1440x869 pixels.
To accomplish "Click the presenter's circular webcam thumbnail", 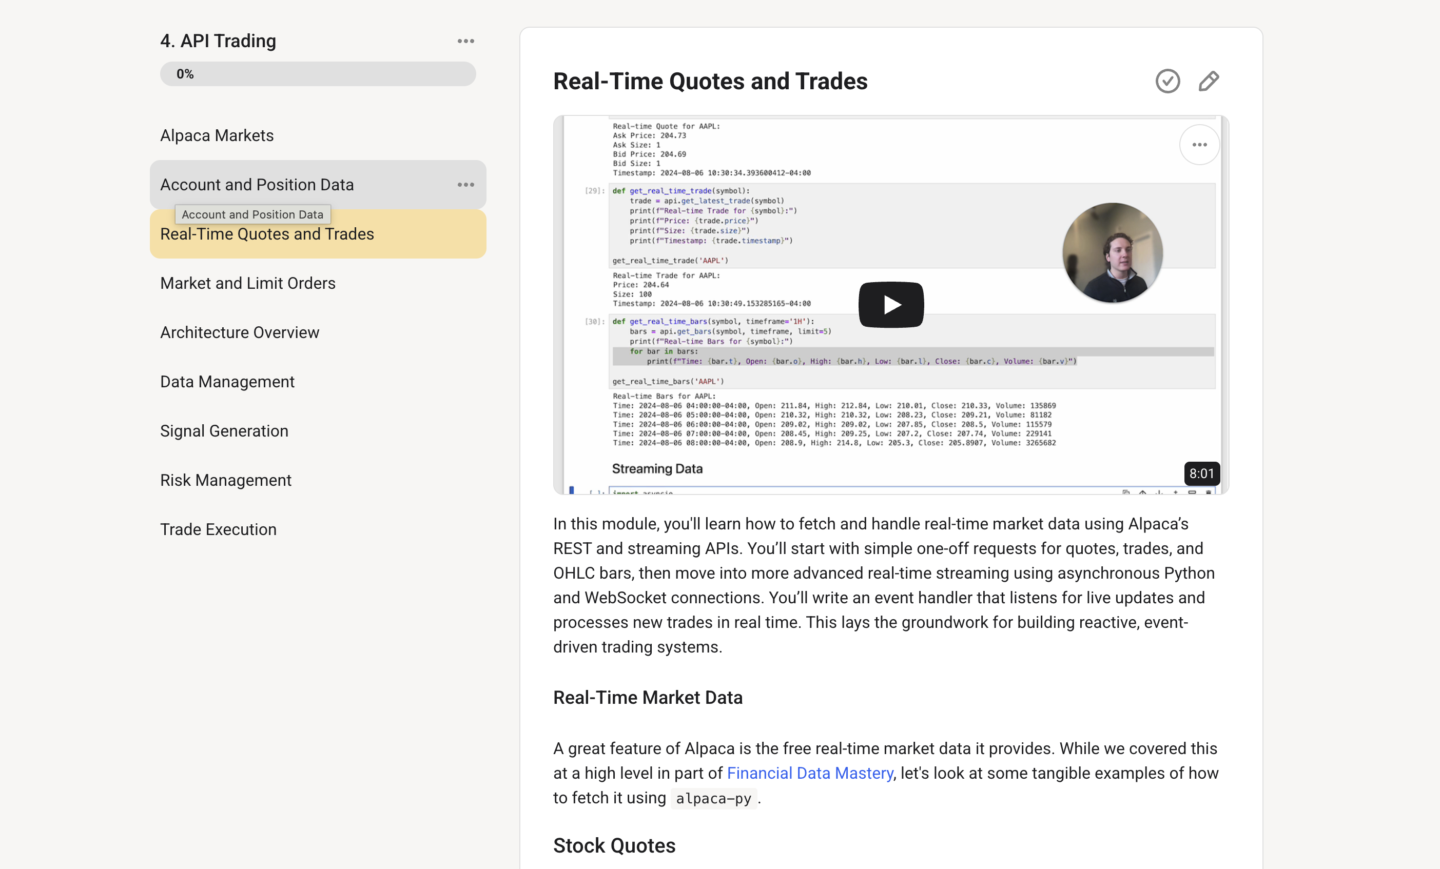I will tap(1112, 253).
